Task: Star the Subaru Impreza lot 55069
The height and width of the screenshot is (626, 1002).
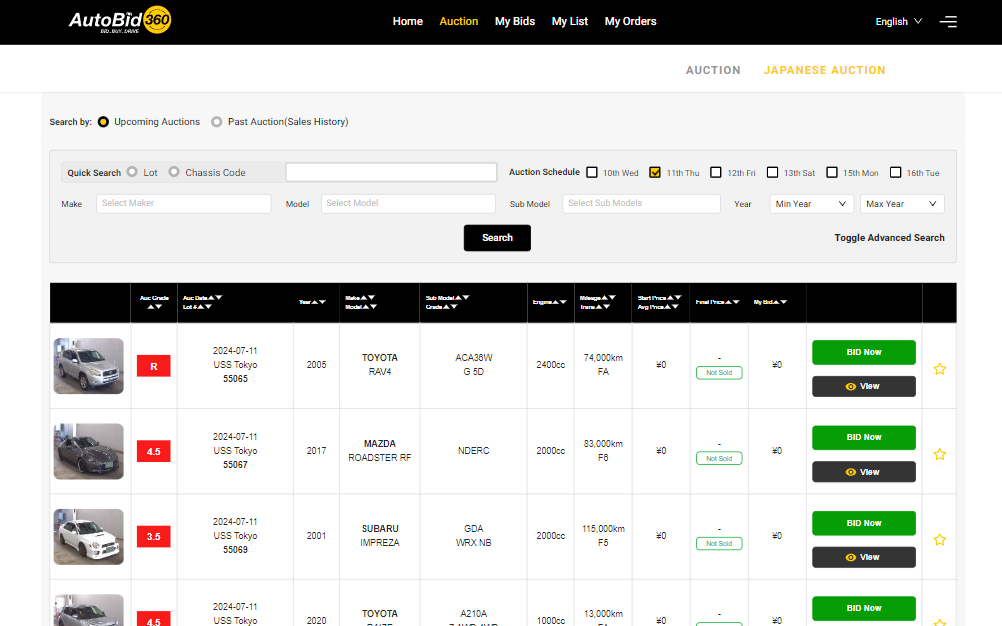Action: [x=939, y=540]
